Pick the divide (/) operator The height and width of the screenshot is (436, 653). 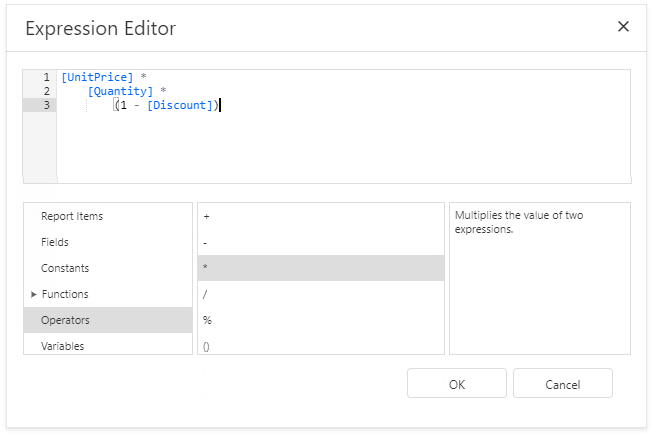(x=205, y=294)
